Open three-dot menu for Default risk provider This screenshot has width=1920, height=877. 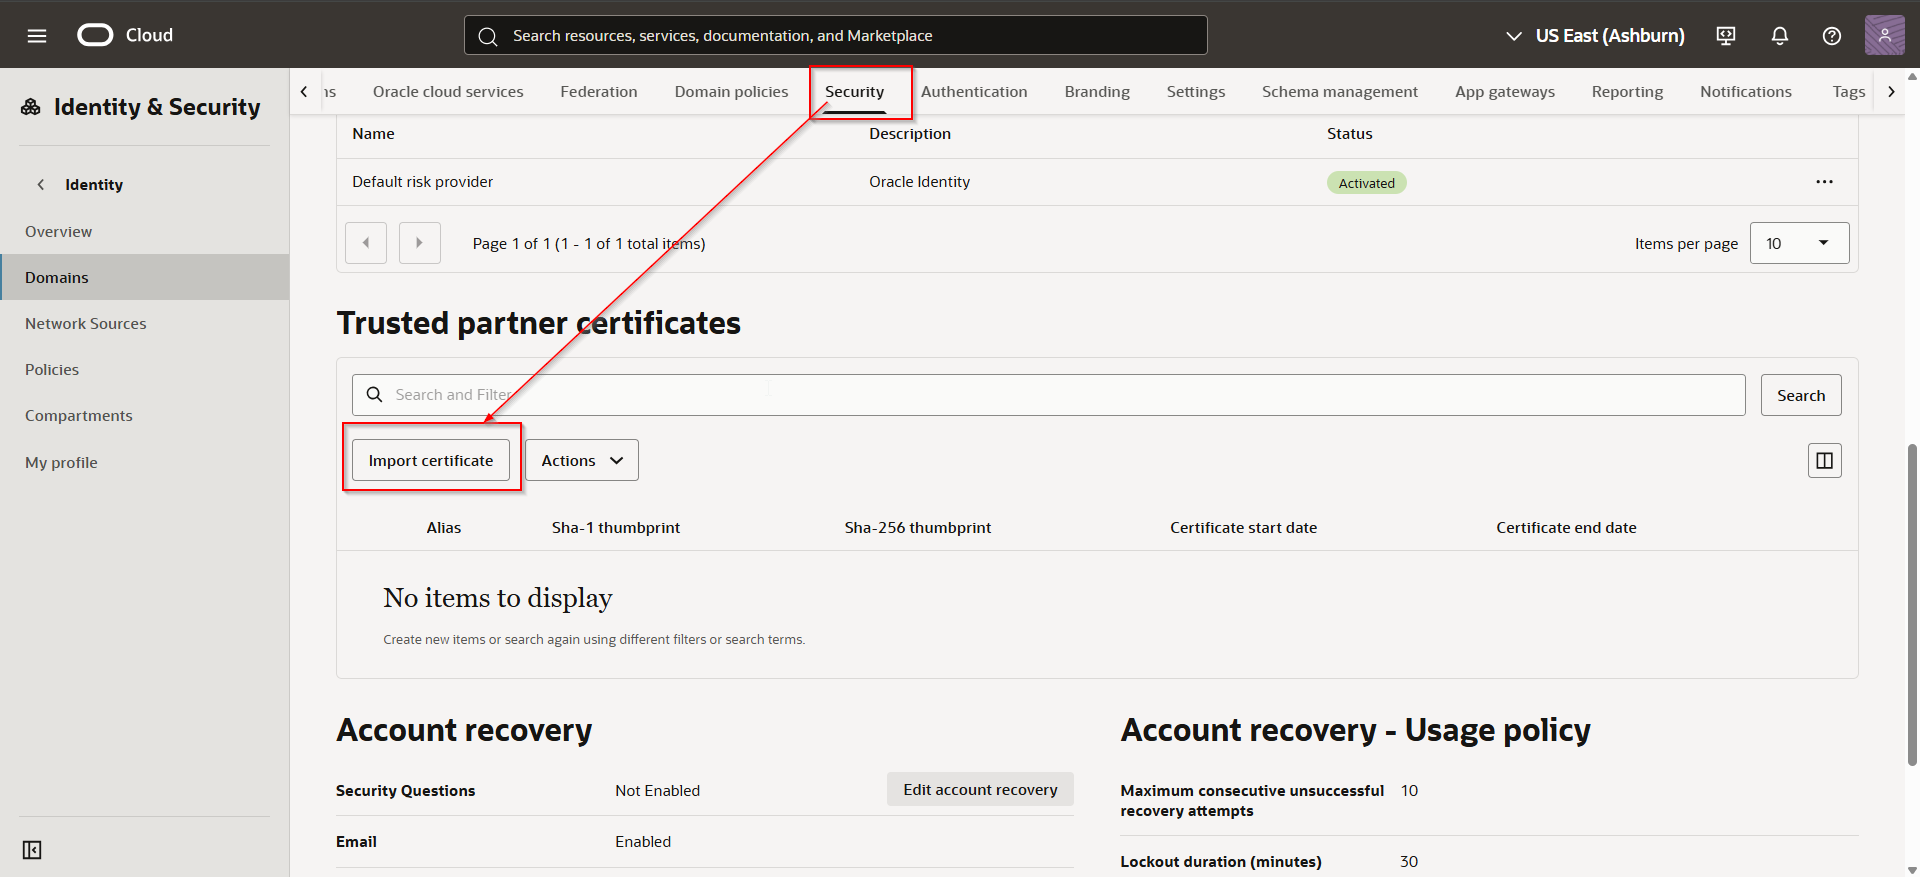click(1824, 182)
